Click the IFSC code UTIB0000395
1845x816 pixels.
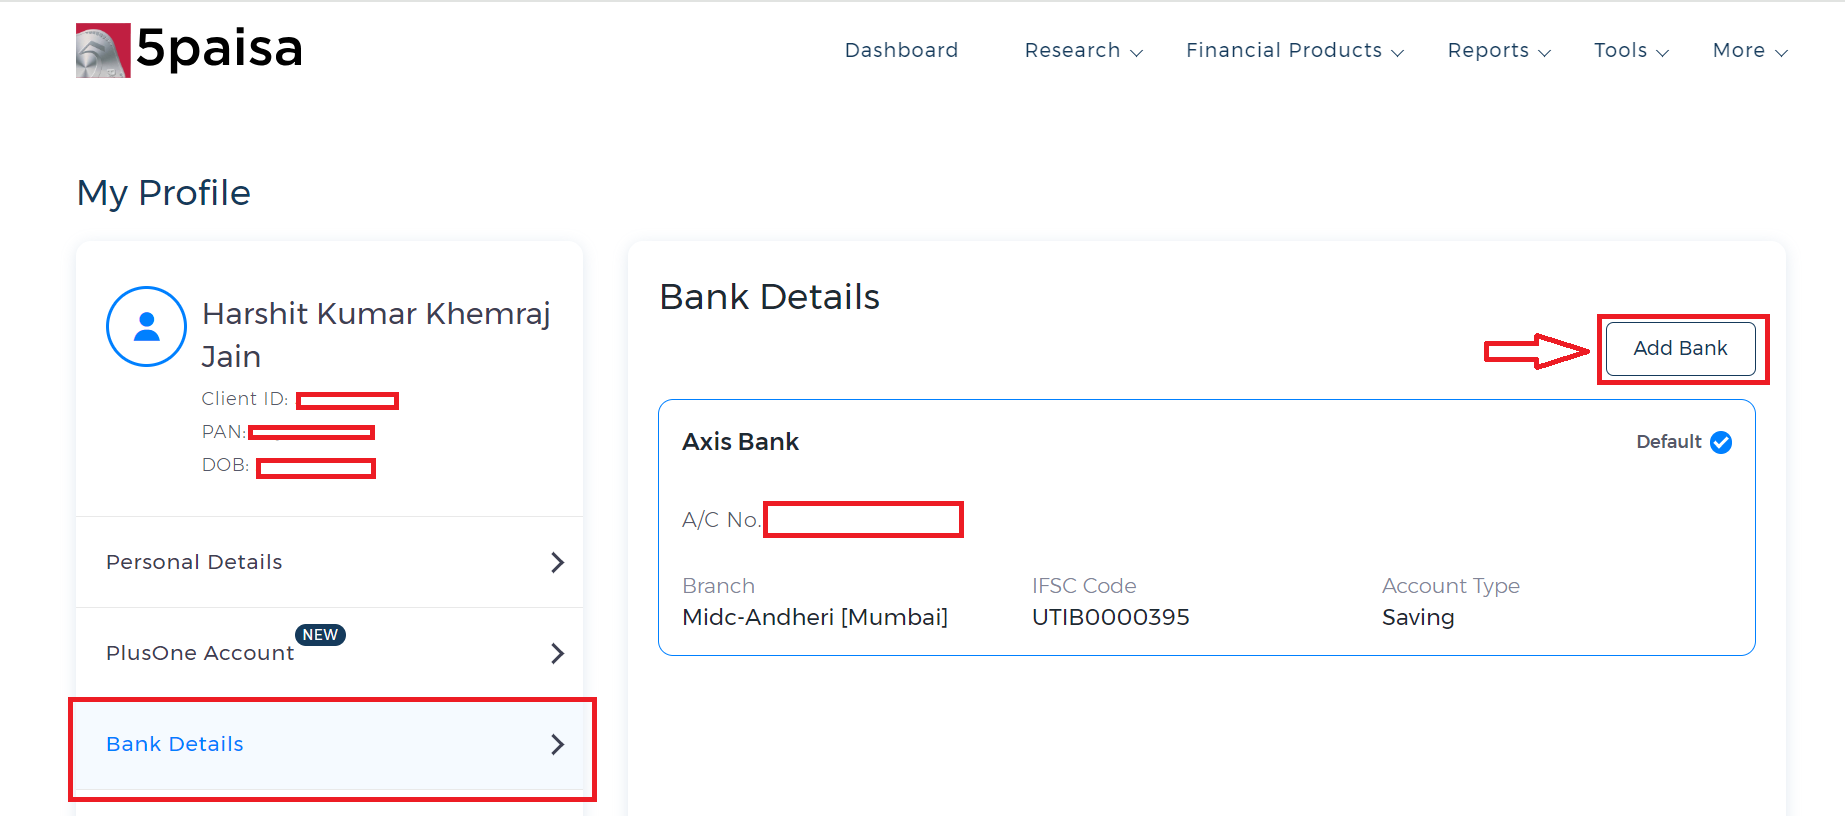coord(1110,617)
